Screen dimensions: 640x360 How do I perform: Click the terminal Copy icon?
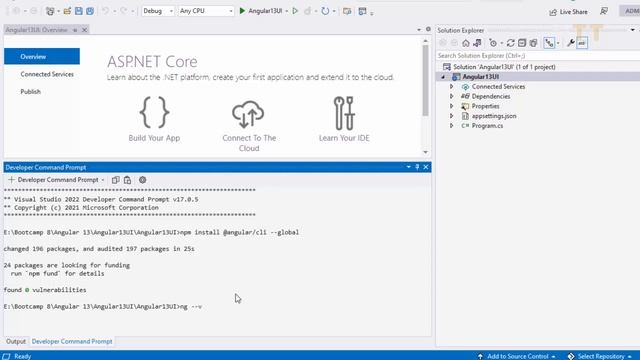tap(116, 180)
